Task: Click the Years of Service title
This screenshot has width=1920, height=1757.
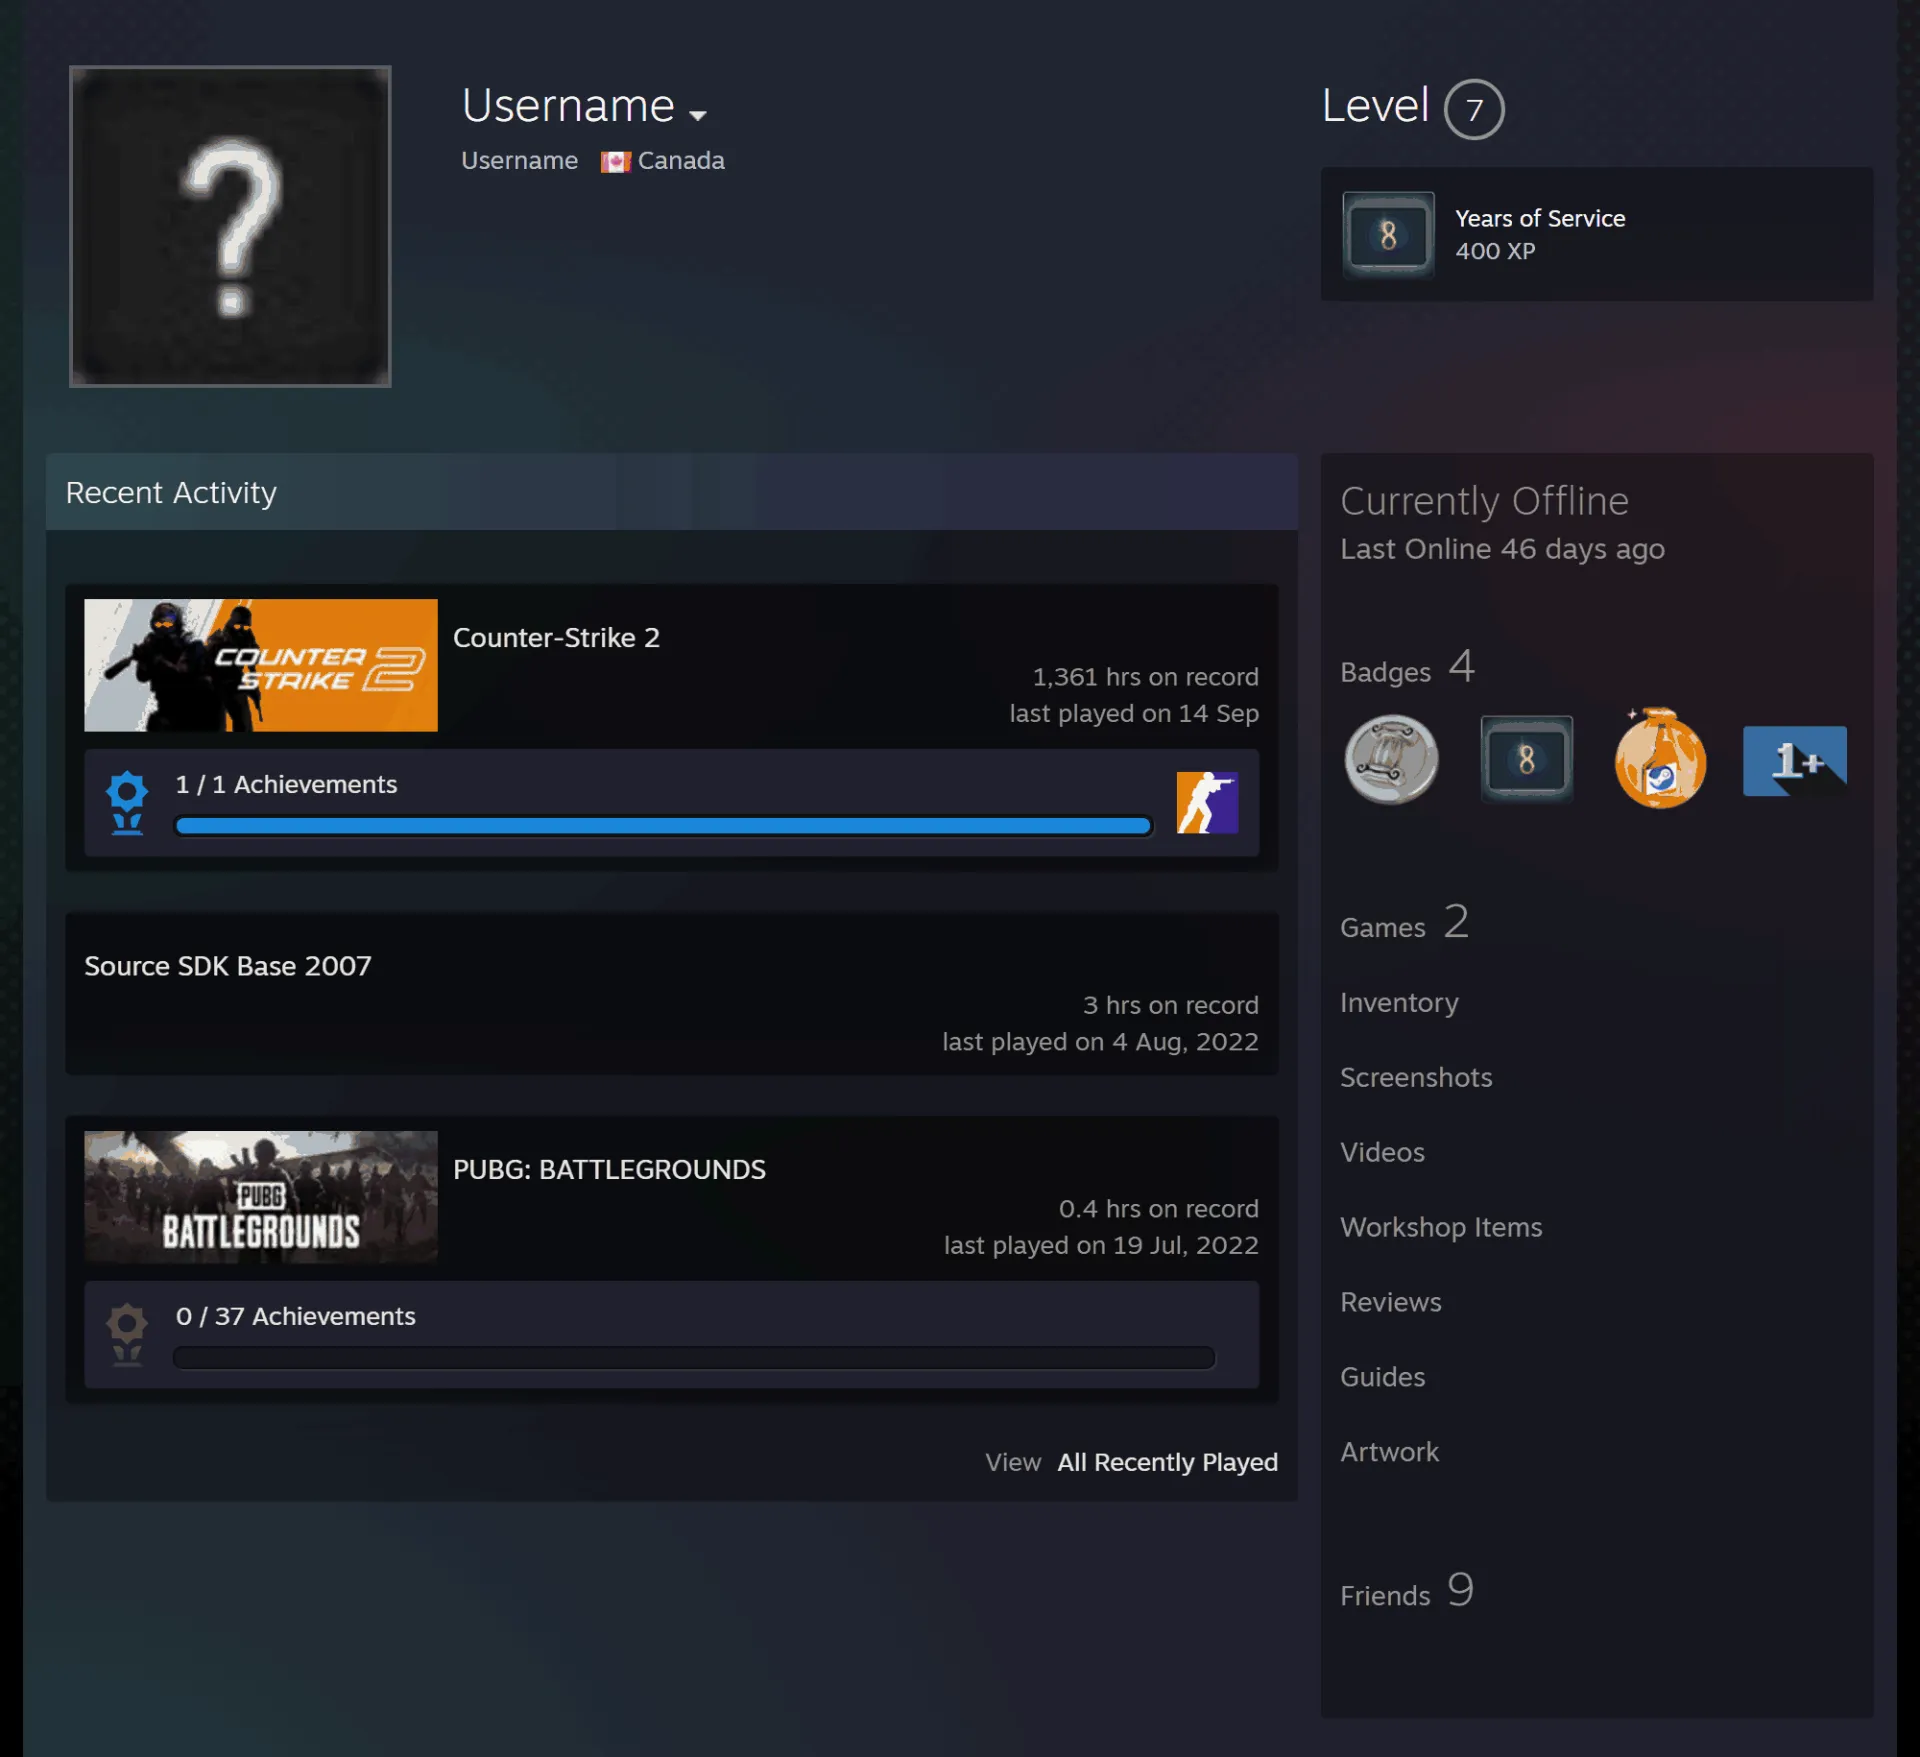Action: pyautogui.click(x=1540, y=218)
